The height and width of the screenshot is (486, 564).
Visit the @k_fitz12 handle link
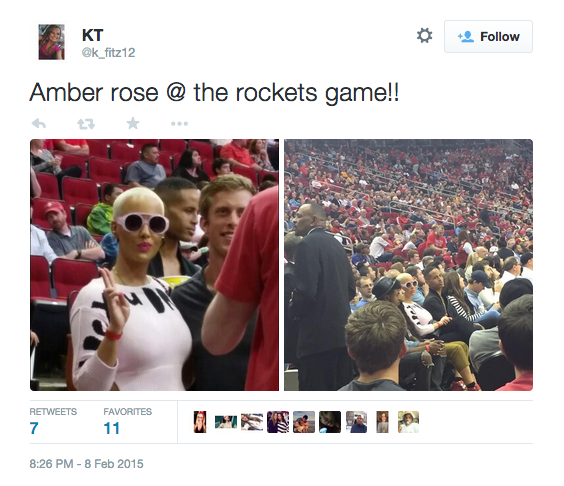tap(108, 53)
